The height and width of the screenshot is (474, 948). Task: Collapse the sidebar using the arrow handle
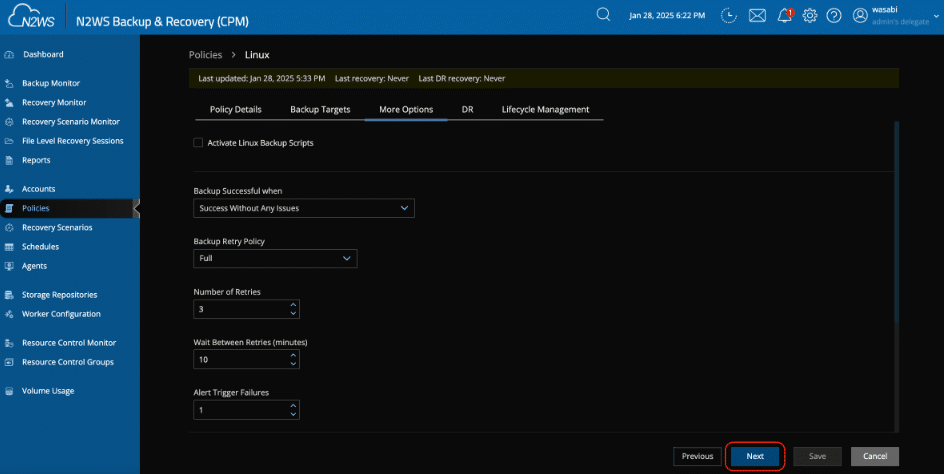point(137,209)
